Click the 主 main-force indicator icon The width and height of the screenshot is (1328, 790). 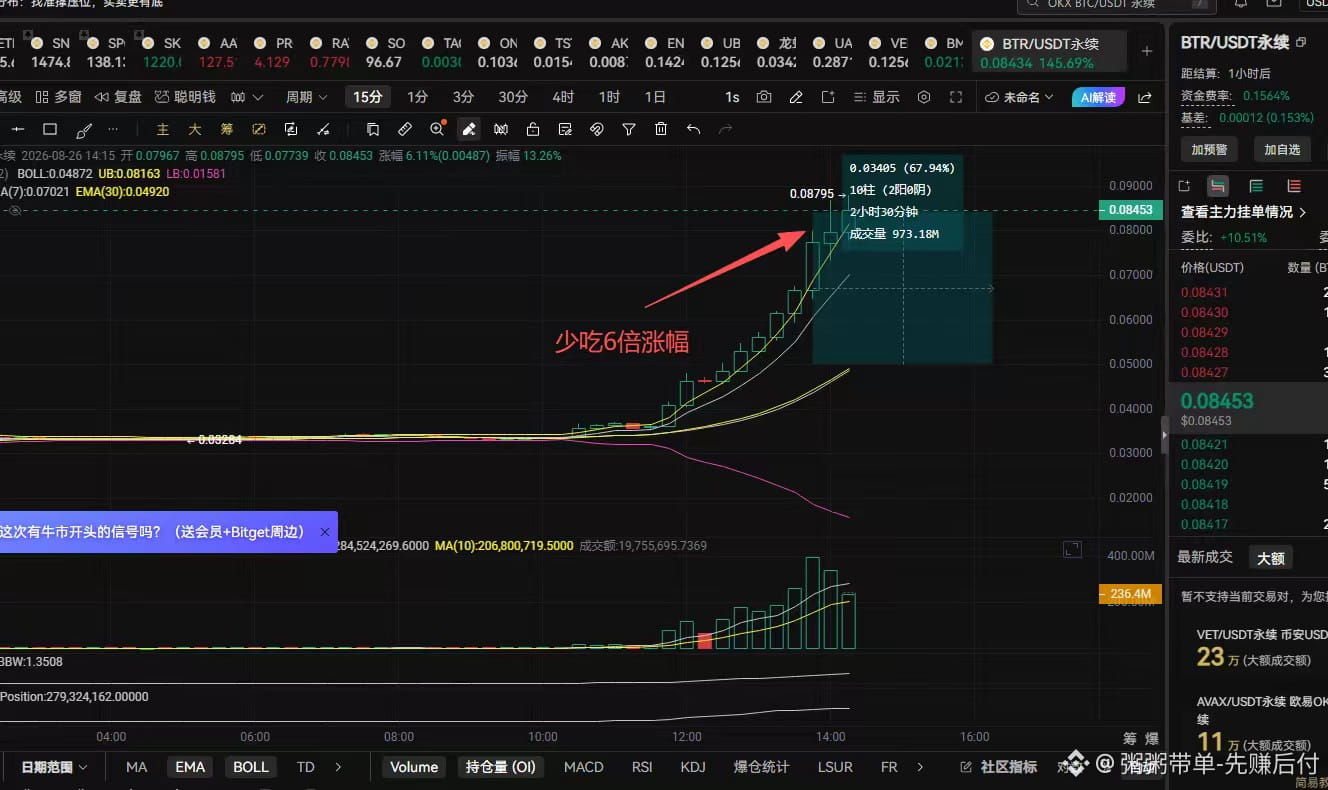point(163,129)
